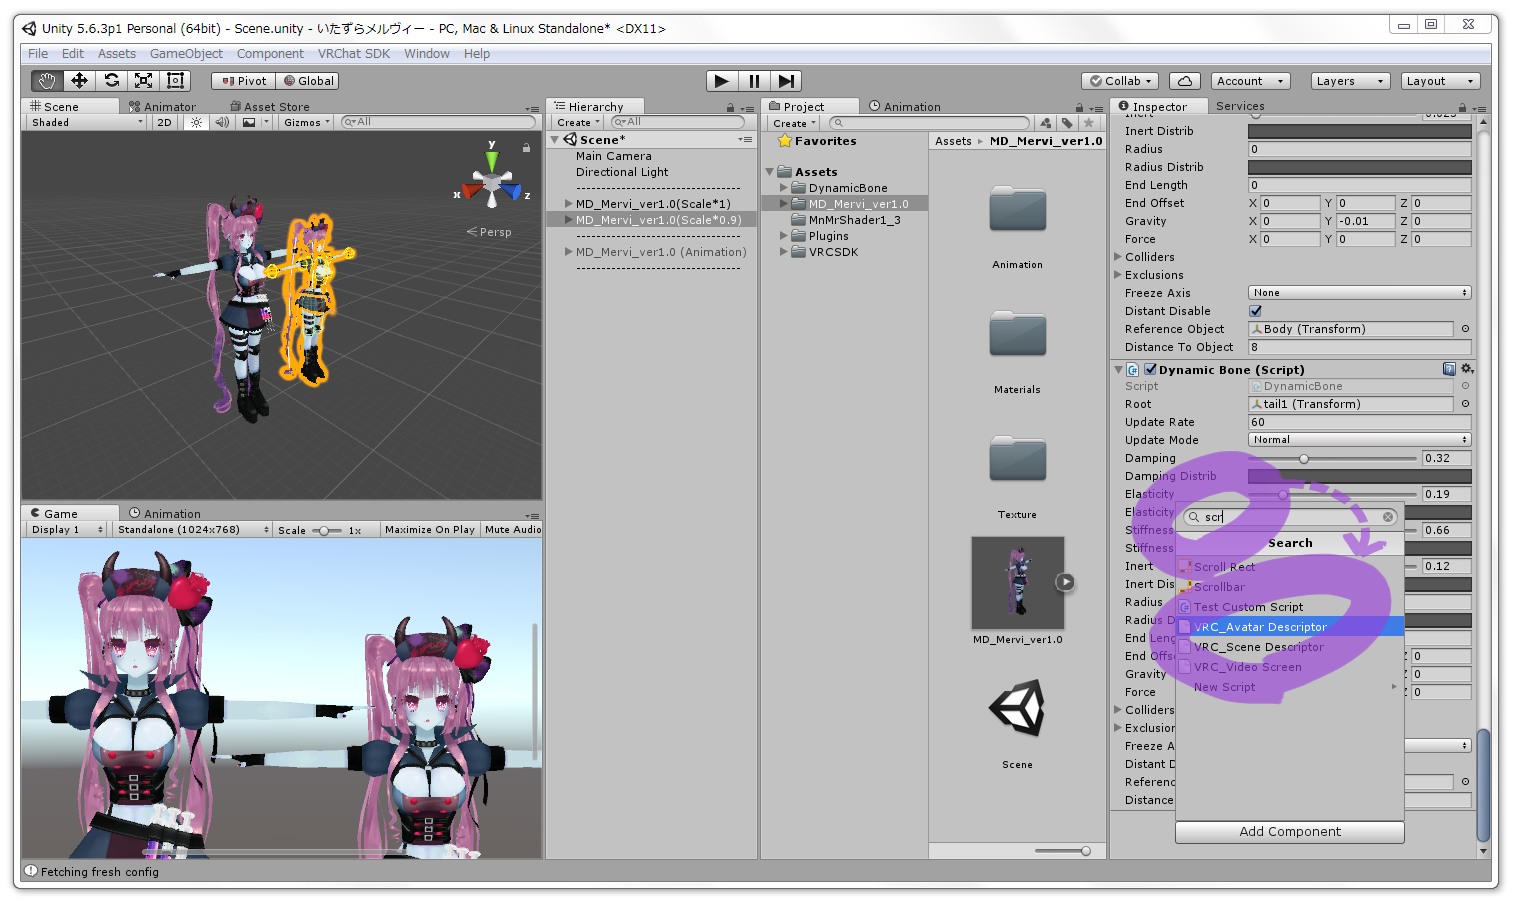This screenshot has height=905, width=1516.
Task: Search by Label in the Project panel
Action: [x=1067, y=123]
